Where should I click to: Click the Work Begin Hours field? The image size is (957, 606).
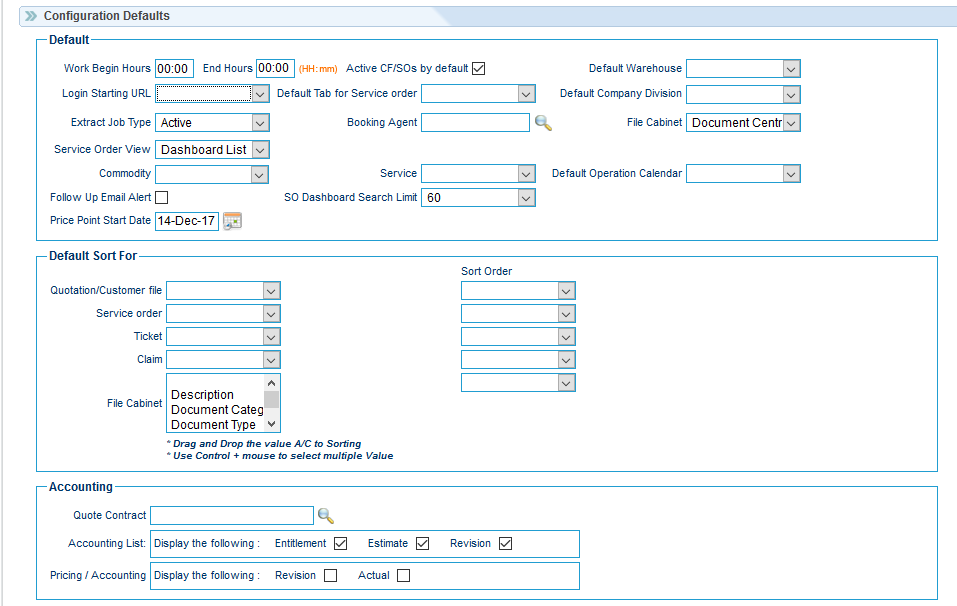175,68
